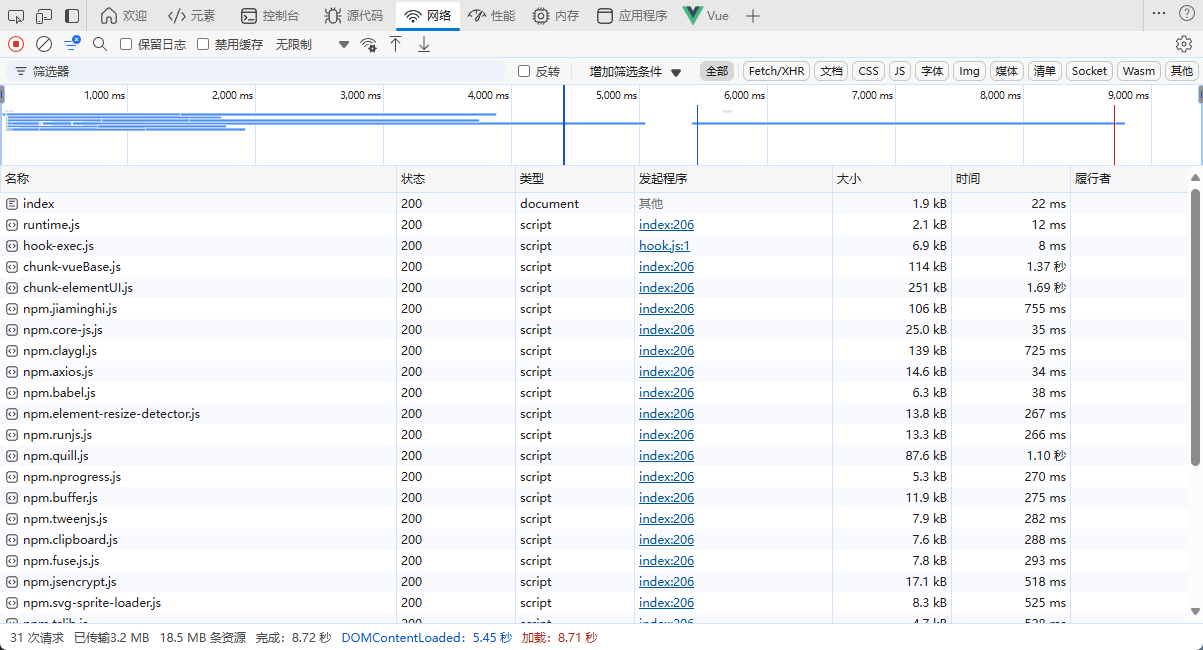Enable the 禁用缓存 checkbox
The height and width of the screenshot is (650, 1203).
pos(203,44)
